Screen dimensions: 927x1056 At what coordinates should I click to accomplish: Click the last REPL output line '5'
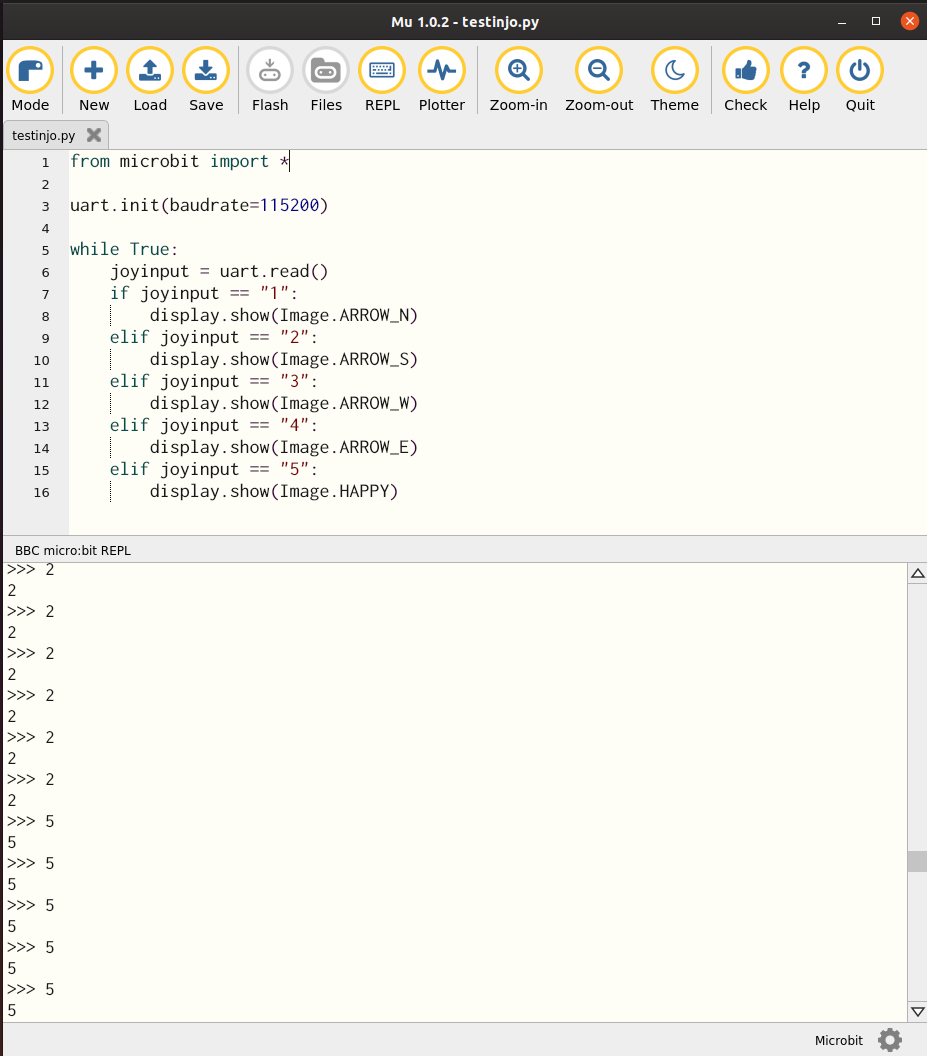(x=12, y=1010)
